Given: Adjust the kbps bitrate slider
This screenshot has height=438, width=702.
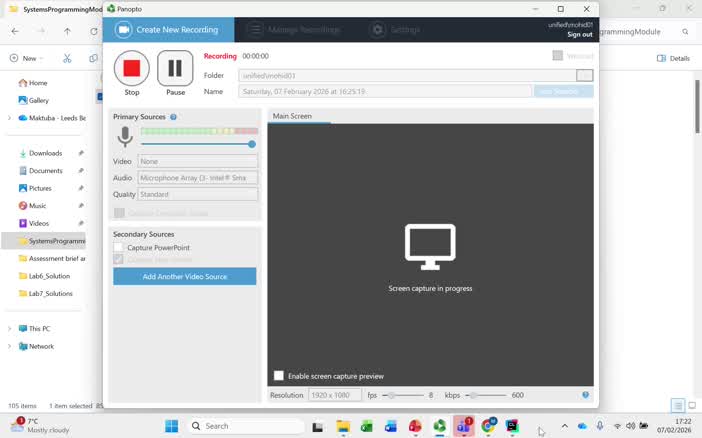Looking at the screenshot, I should tap(472, 395).
